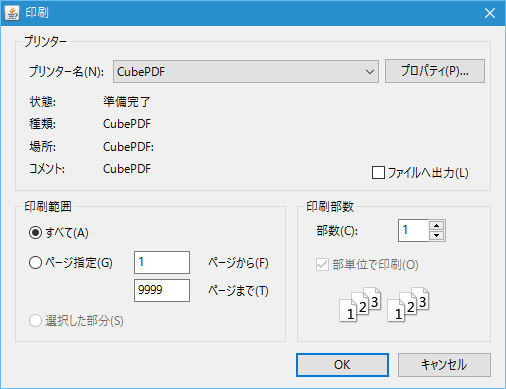Enable the ファイルへ出力(L) checkbox
Screen dimensions: 506x389
pyautogui.click(x=378, y=173)
